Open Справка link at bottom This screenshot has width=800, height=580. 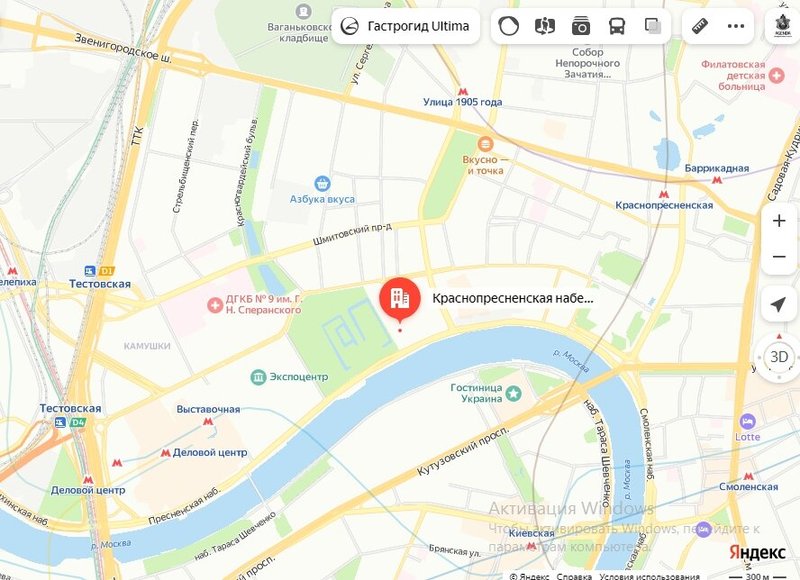(x=574, y=576)
